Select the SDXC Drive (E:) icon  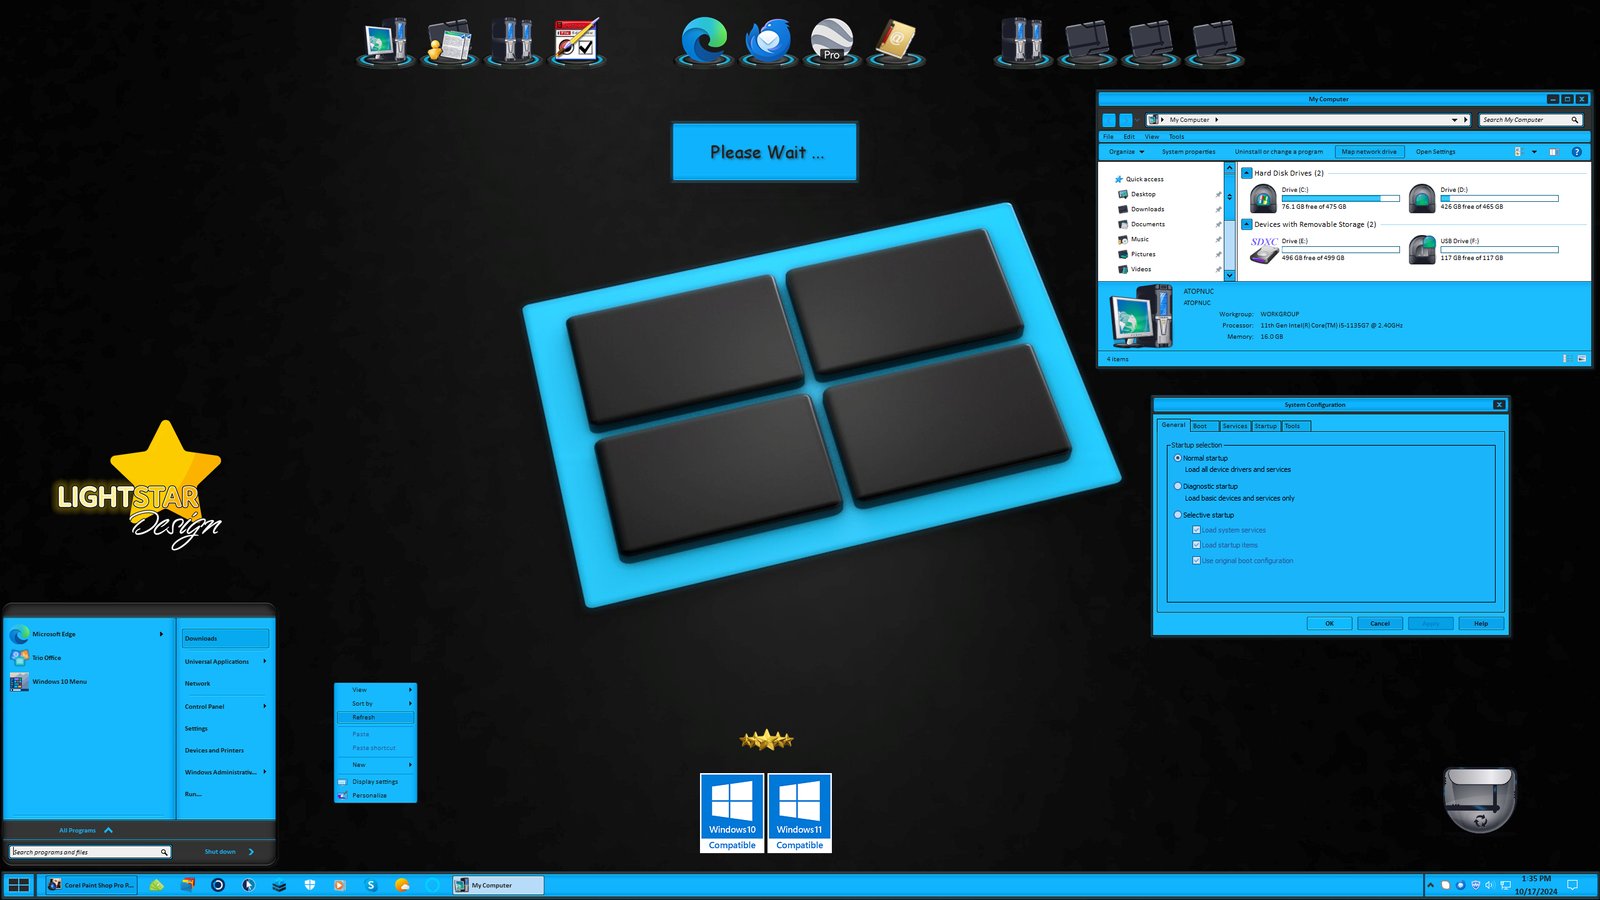tap(1263, 249)
